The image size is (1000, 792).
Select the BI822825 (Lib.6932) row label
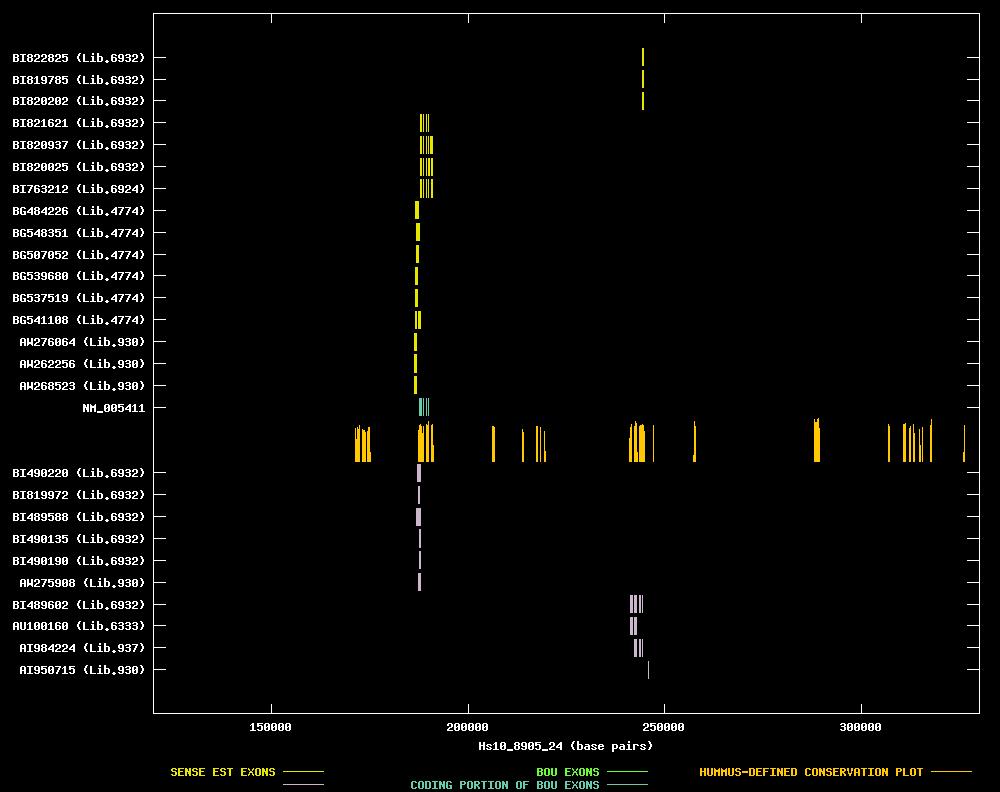coord(78,58)
